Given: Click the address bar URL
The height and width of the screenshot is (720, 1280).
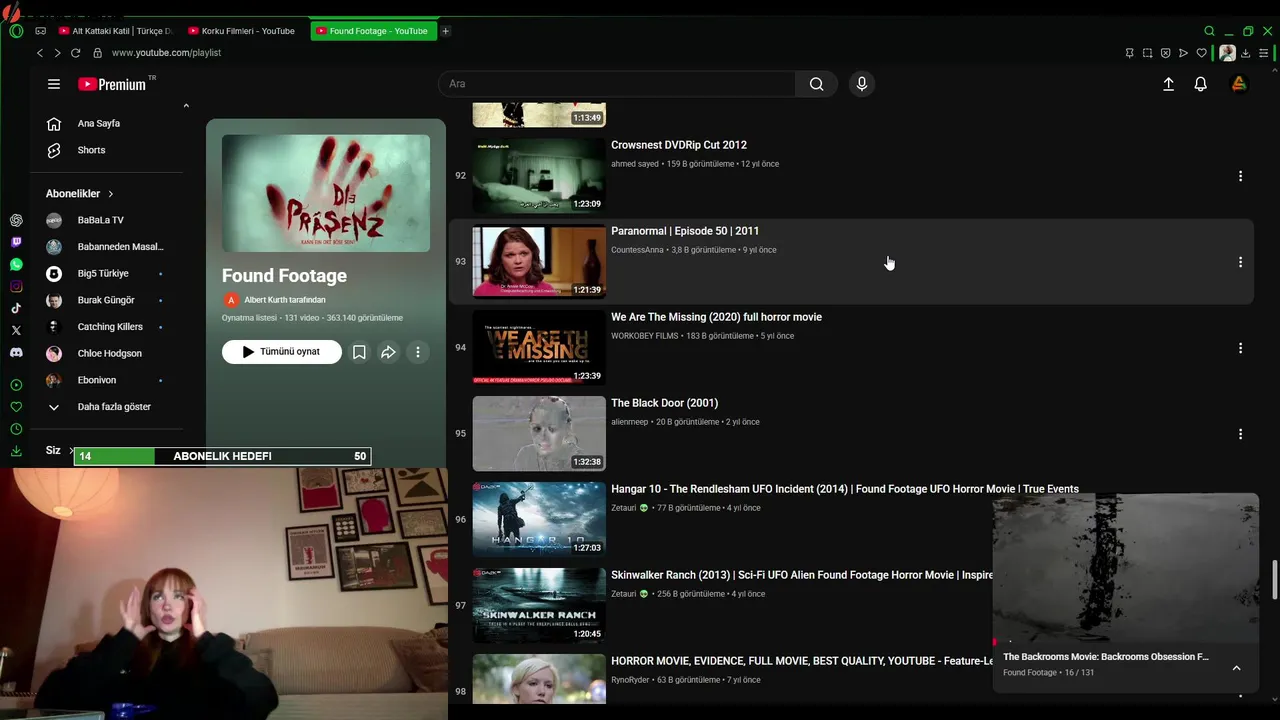Looking at the screenshot, I should pyautogui.click(x=166, y=53).
